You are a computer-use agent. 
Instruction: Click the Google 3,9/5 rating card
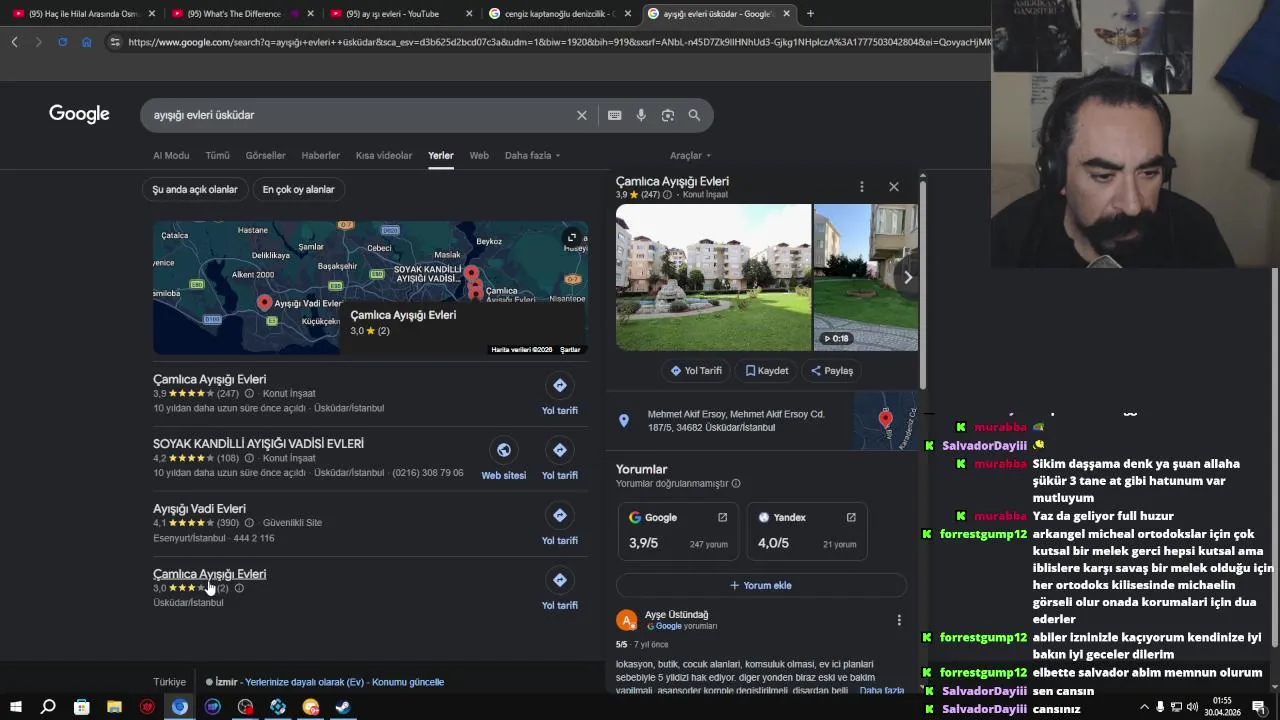[x=678, y=531]
